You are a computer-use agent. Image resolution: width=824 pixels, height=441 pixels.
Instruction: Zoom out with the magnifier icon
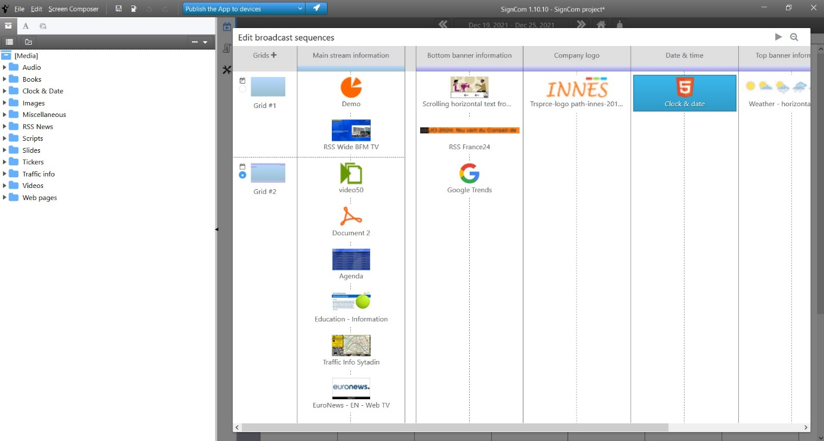click(794, 37)
